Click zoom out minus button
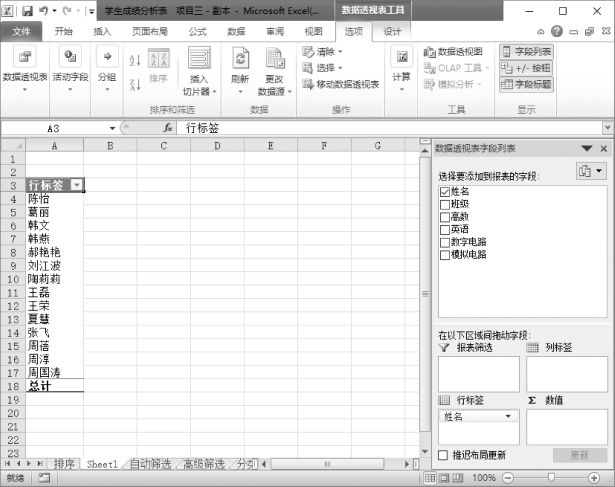 point(508,478)
